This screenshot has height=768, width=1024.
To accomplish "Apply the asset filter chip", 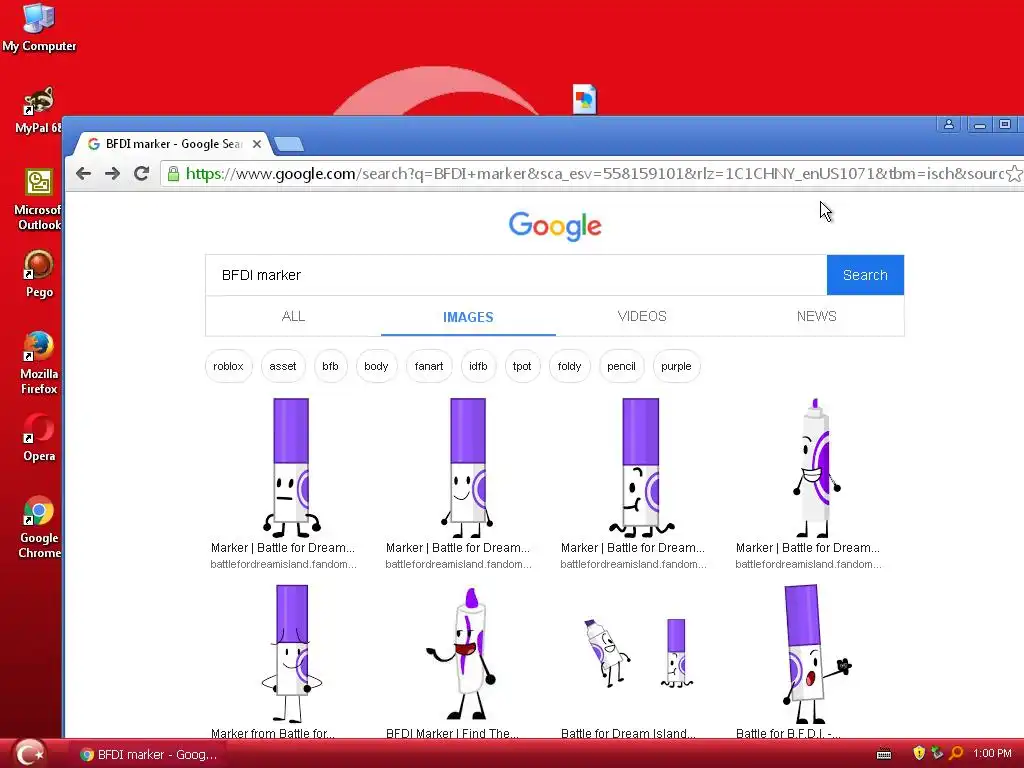I will [283, 366].
